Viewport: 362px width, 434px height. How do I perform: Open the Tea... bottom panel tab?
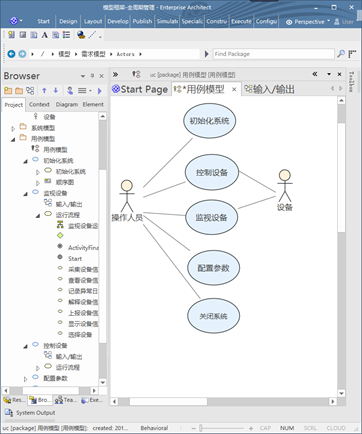pyautogui.click(x=65, y=400)
